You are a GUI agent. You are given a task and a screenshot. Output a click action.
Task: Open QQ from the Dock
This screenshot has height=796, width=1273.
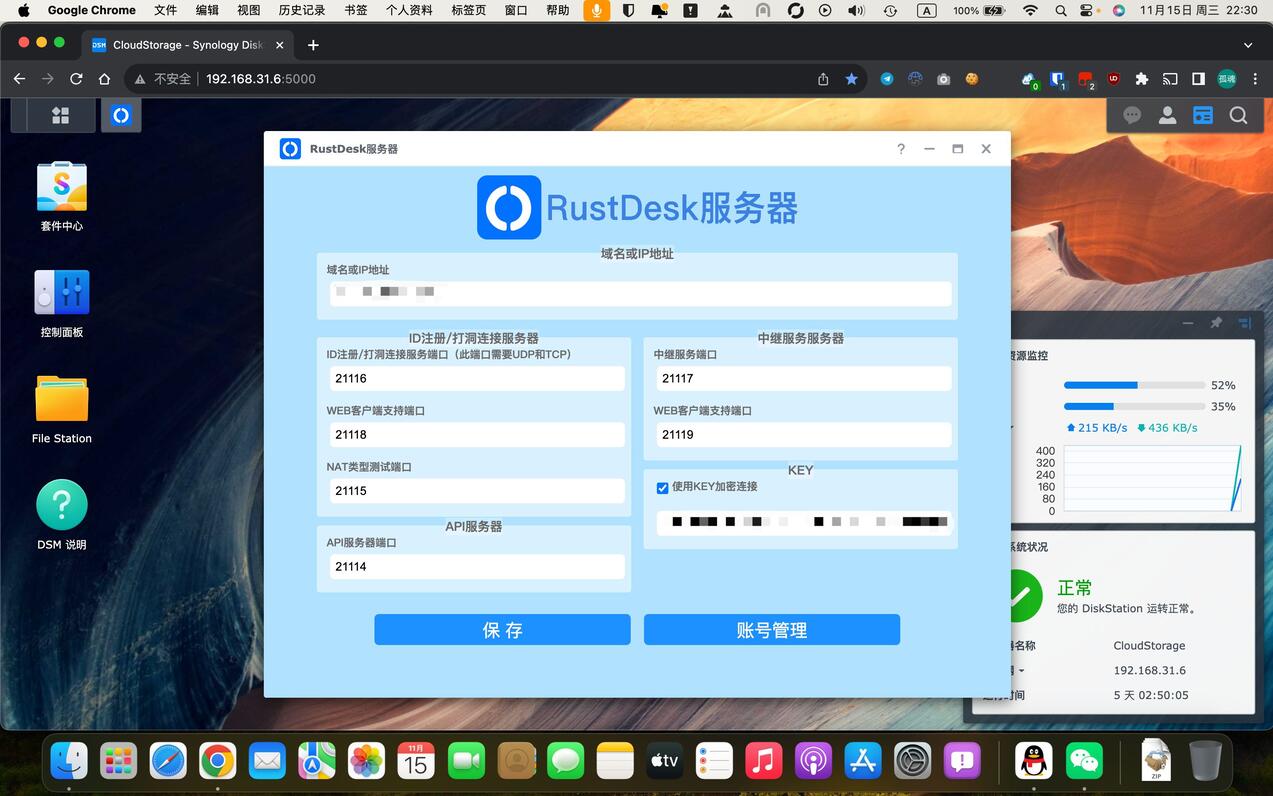[1034, 762]
